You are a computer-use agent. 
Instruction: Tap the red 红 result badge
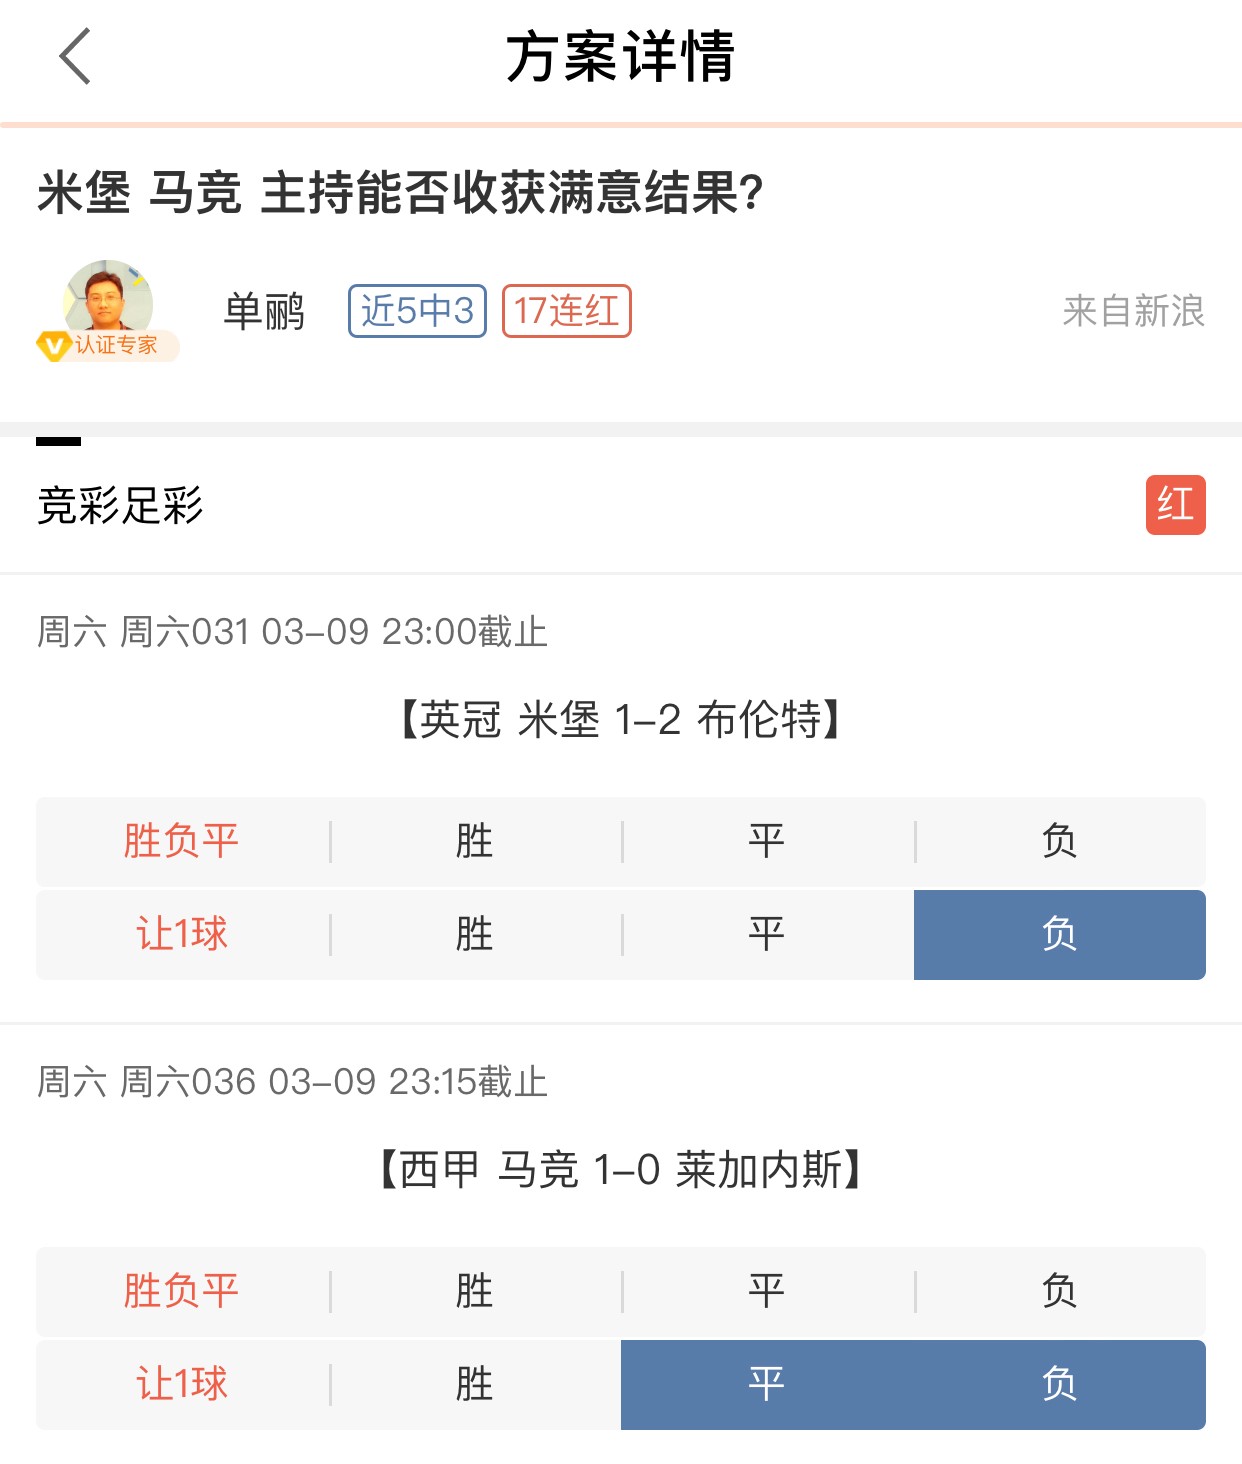pyautogui.click(x=1175, y=504)
